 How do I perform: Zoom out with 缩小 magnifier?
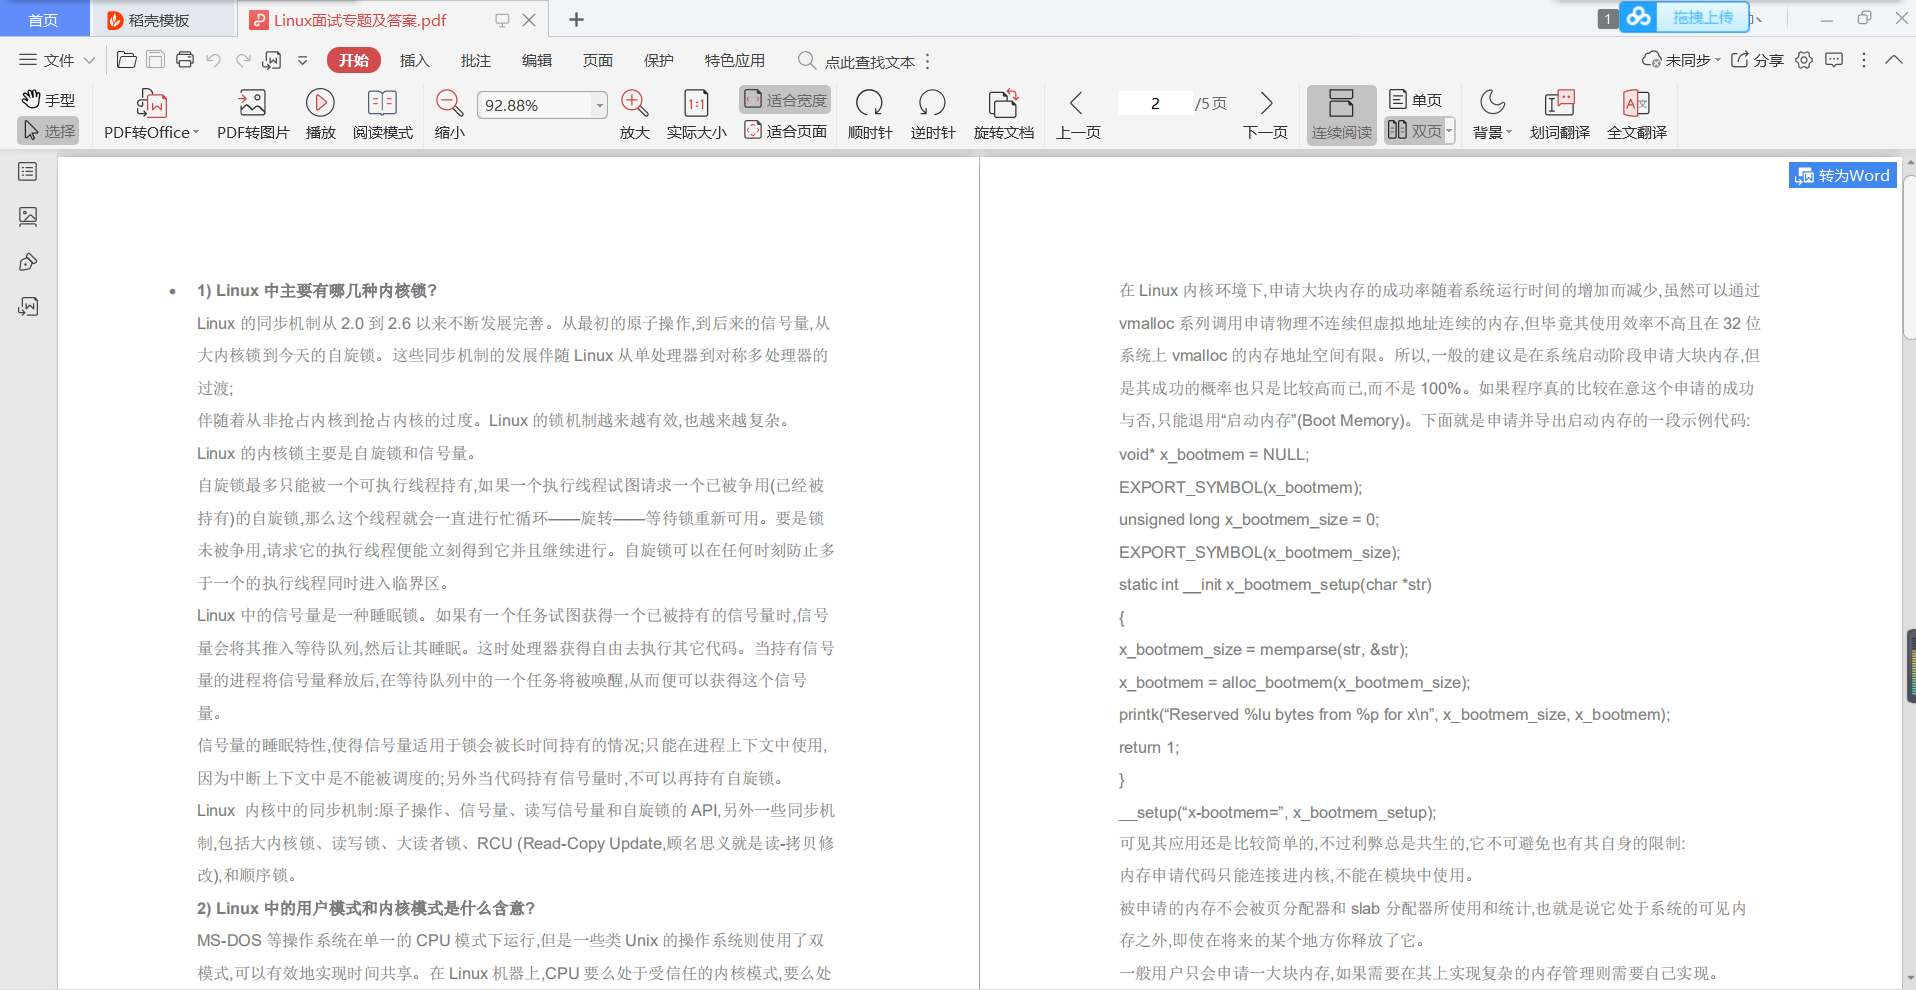pyautogui.click(x=450, y=115)
